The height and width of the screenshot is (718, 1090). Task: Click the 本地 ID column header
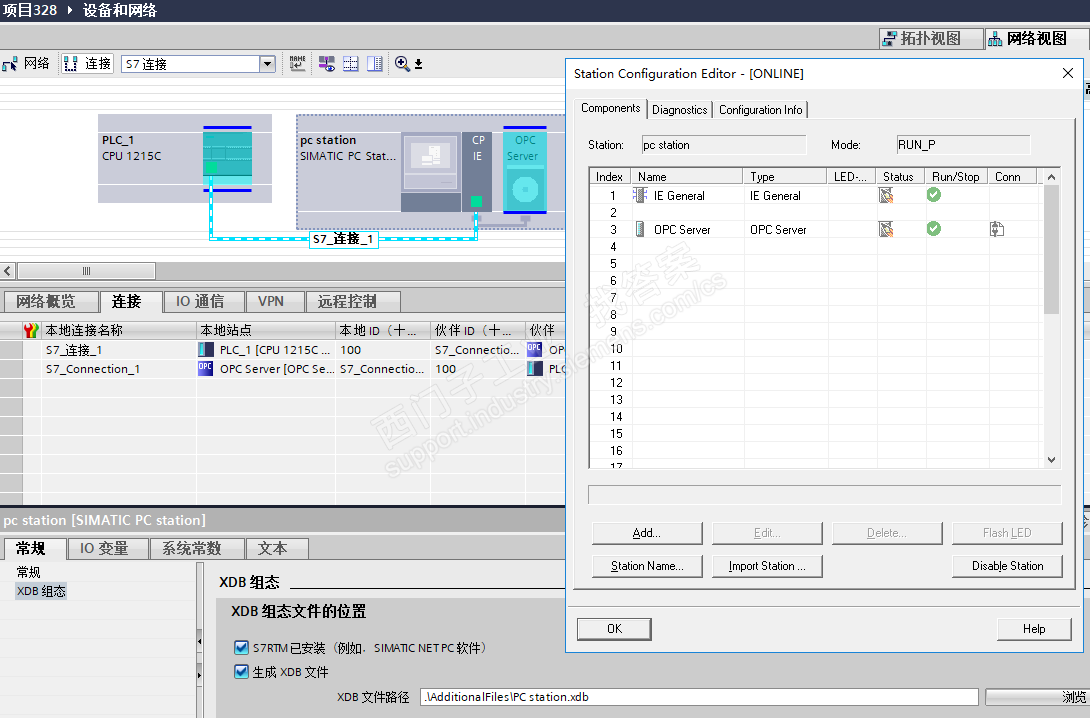tap(382, 330)
